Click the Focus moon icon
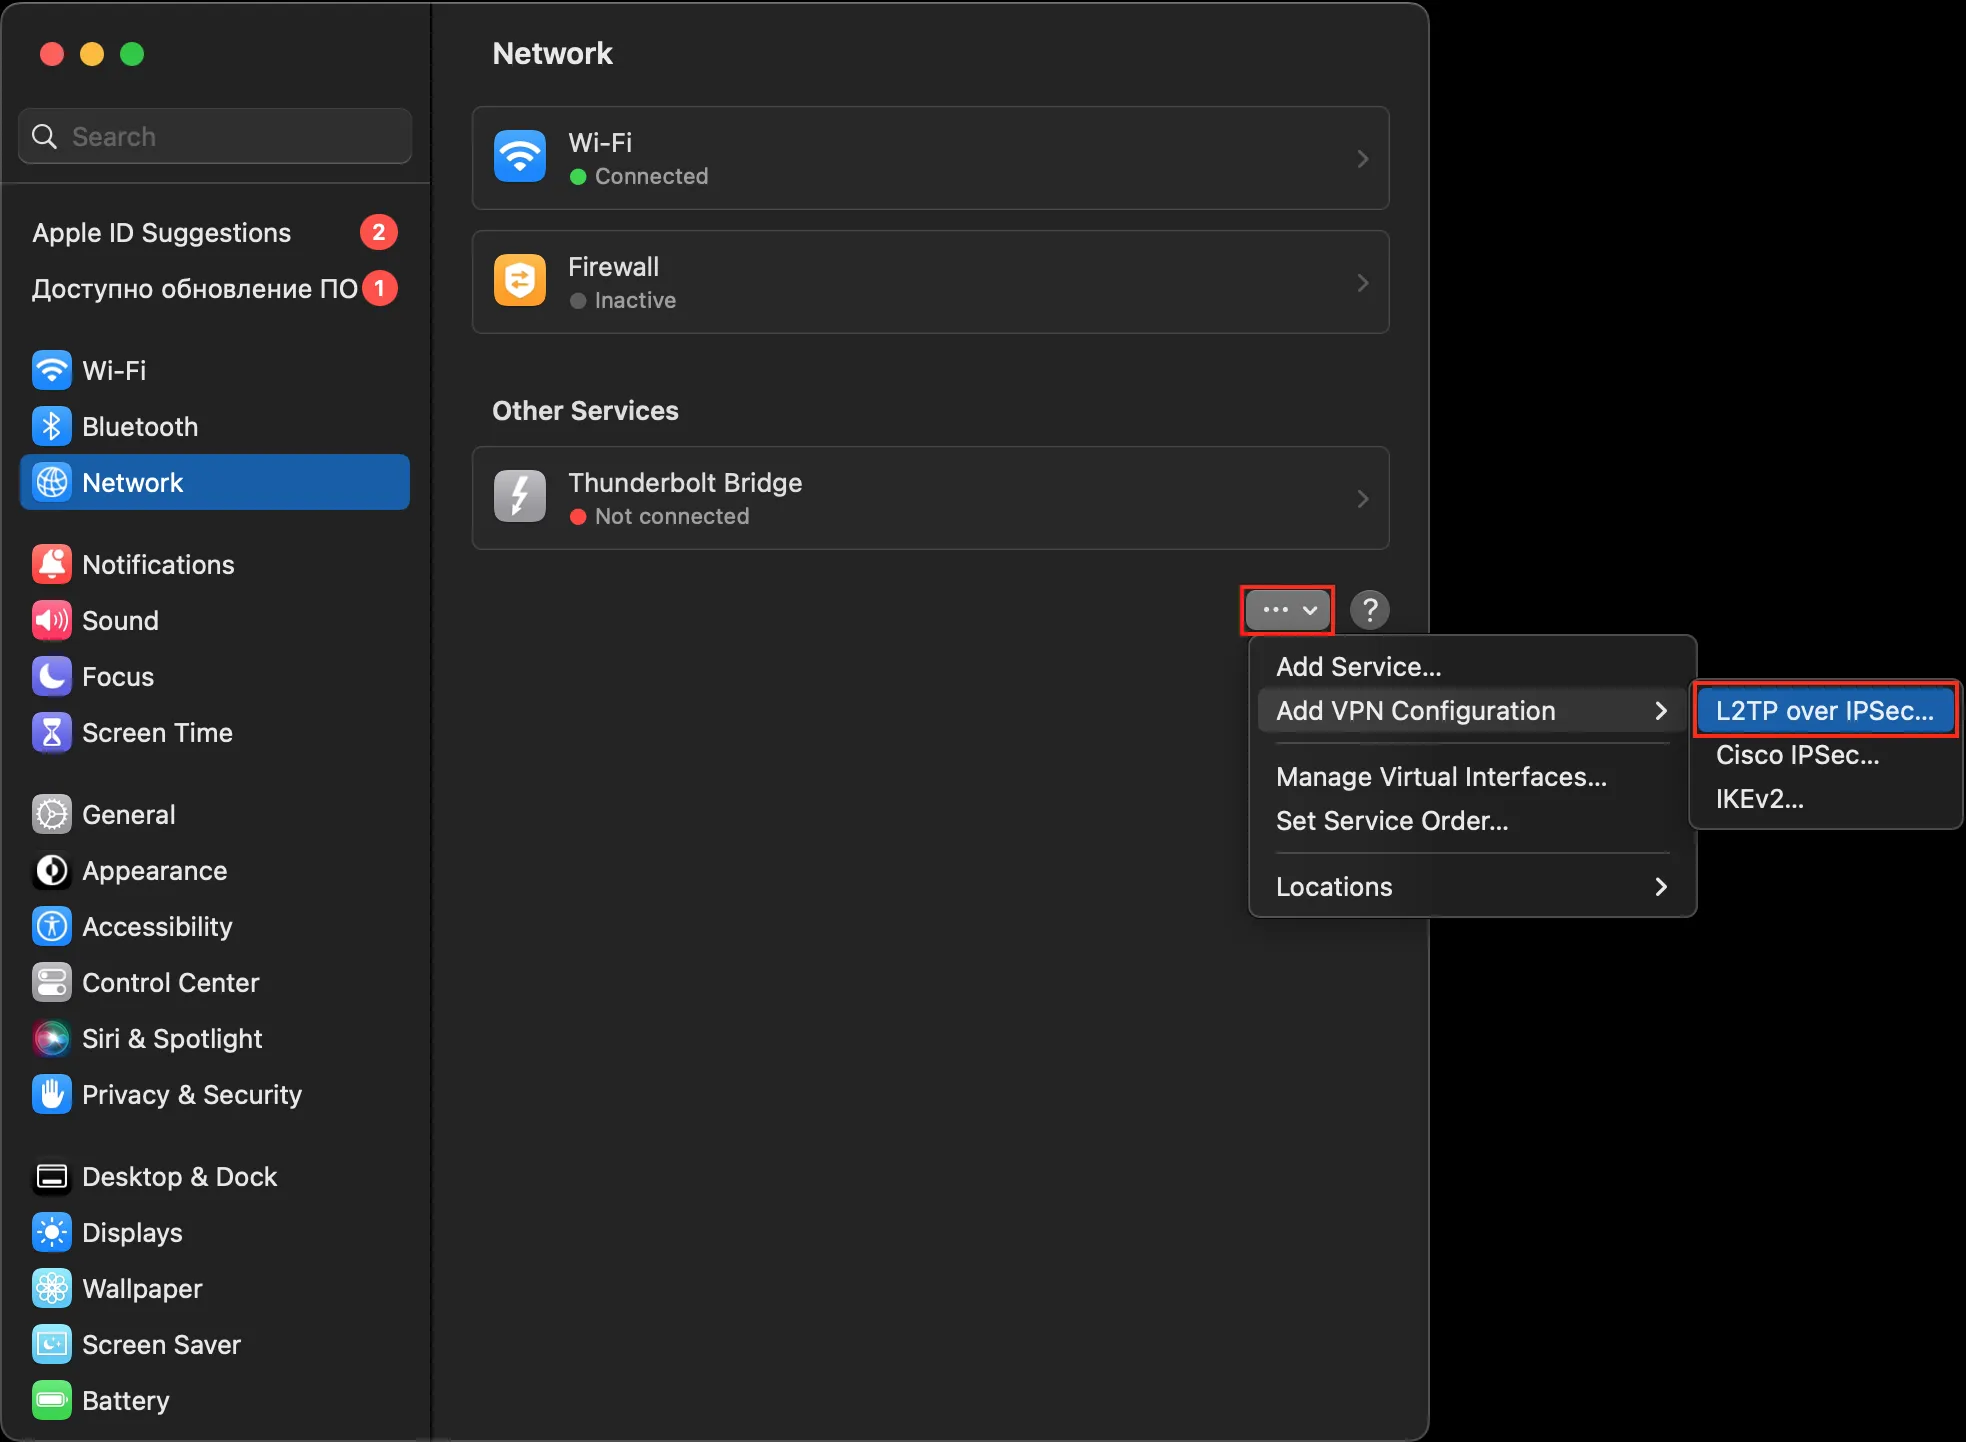 [x=51, y=677]
